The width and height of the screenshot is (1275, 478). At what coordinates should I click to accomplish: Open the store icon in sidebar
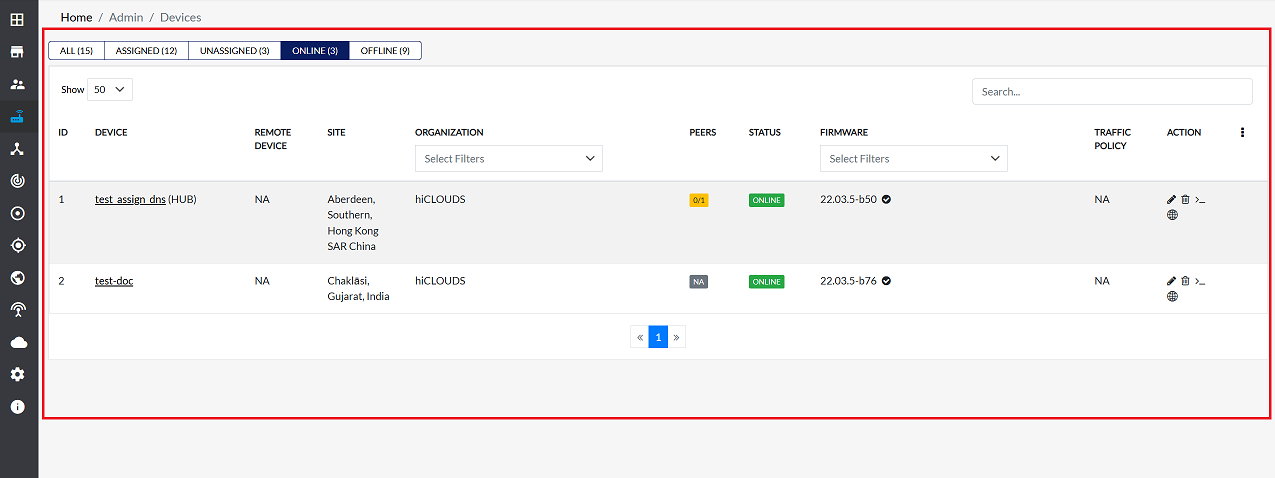(17, 52)
